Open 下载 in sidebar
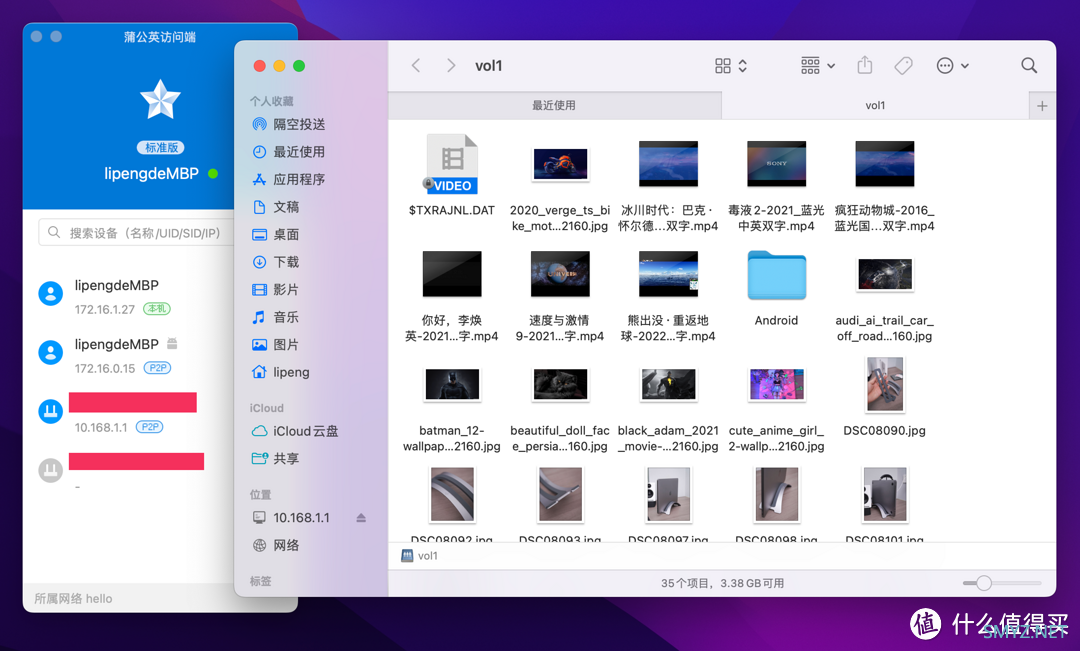Viewport: 1080px width, 651px height. tap(277, 262)
